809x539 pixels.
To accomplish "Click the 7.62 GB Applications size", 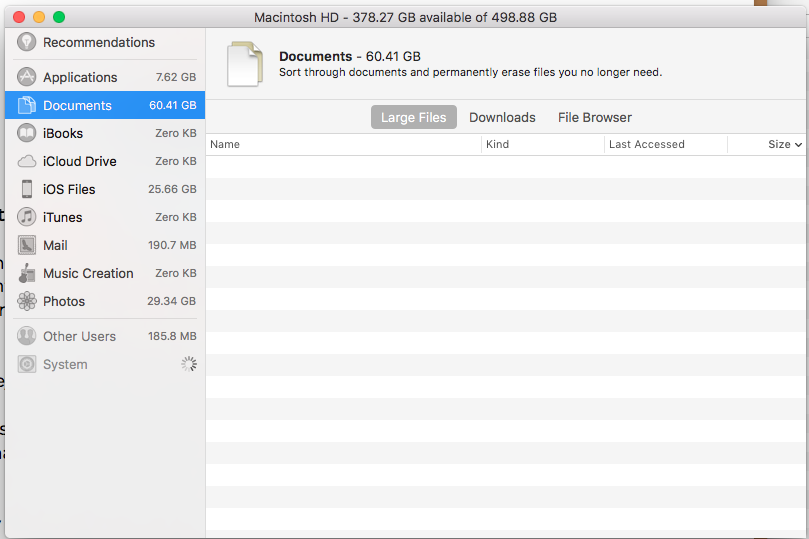I will point(176,77).
